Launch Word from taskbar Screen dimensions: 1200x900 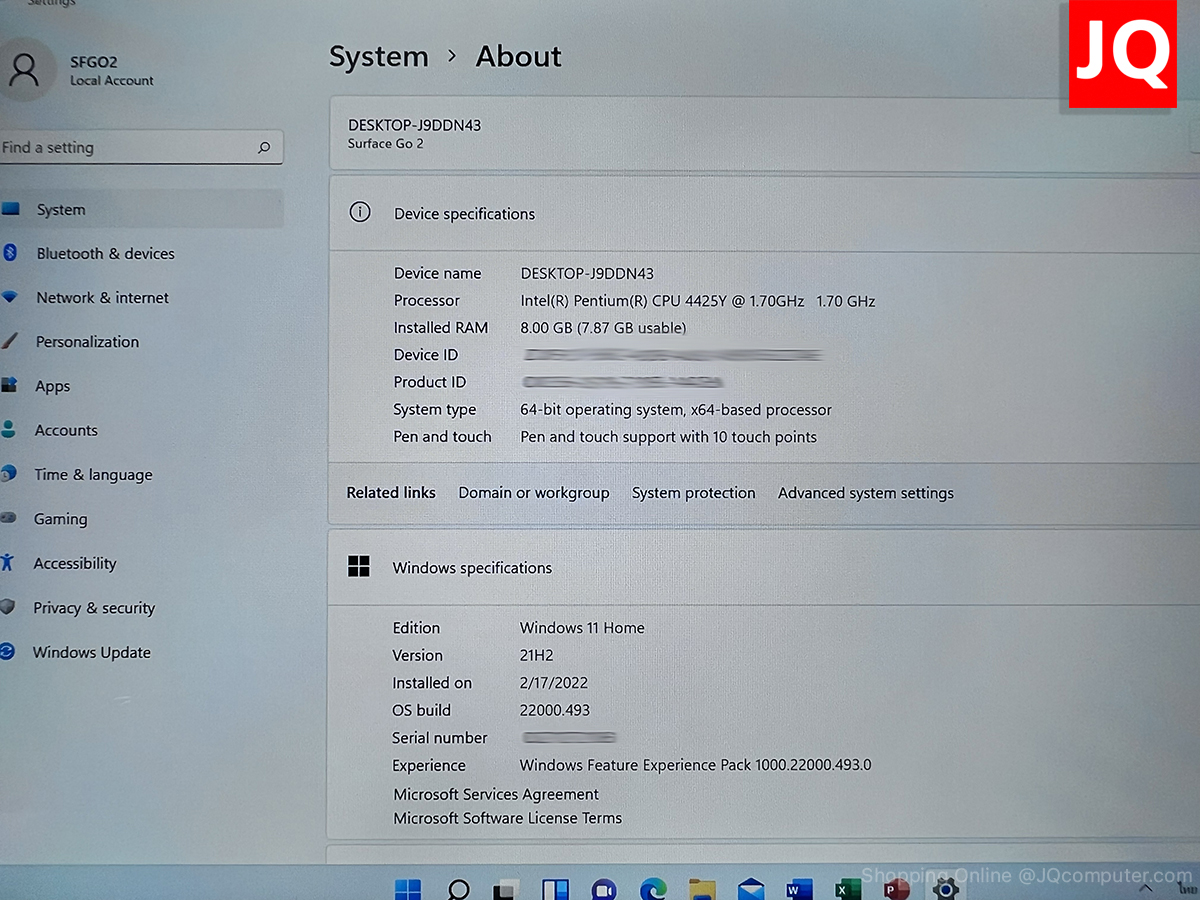[x=799, y=889]
